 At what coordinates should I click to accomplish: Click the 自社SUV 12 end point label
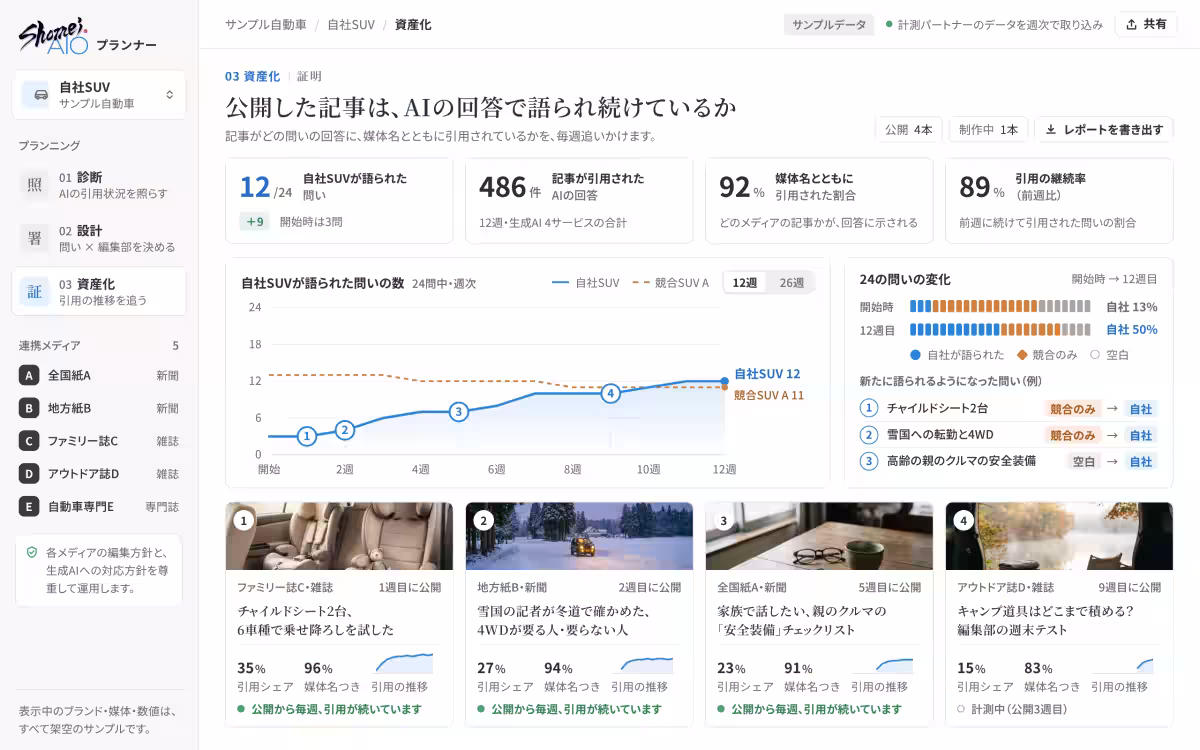click(767, 373)
